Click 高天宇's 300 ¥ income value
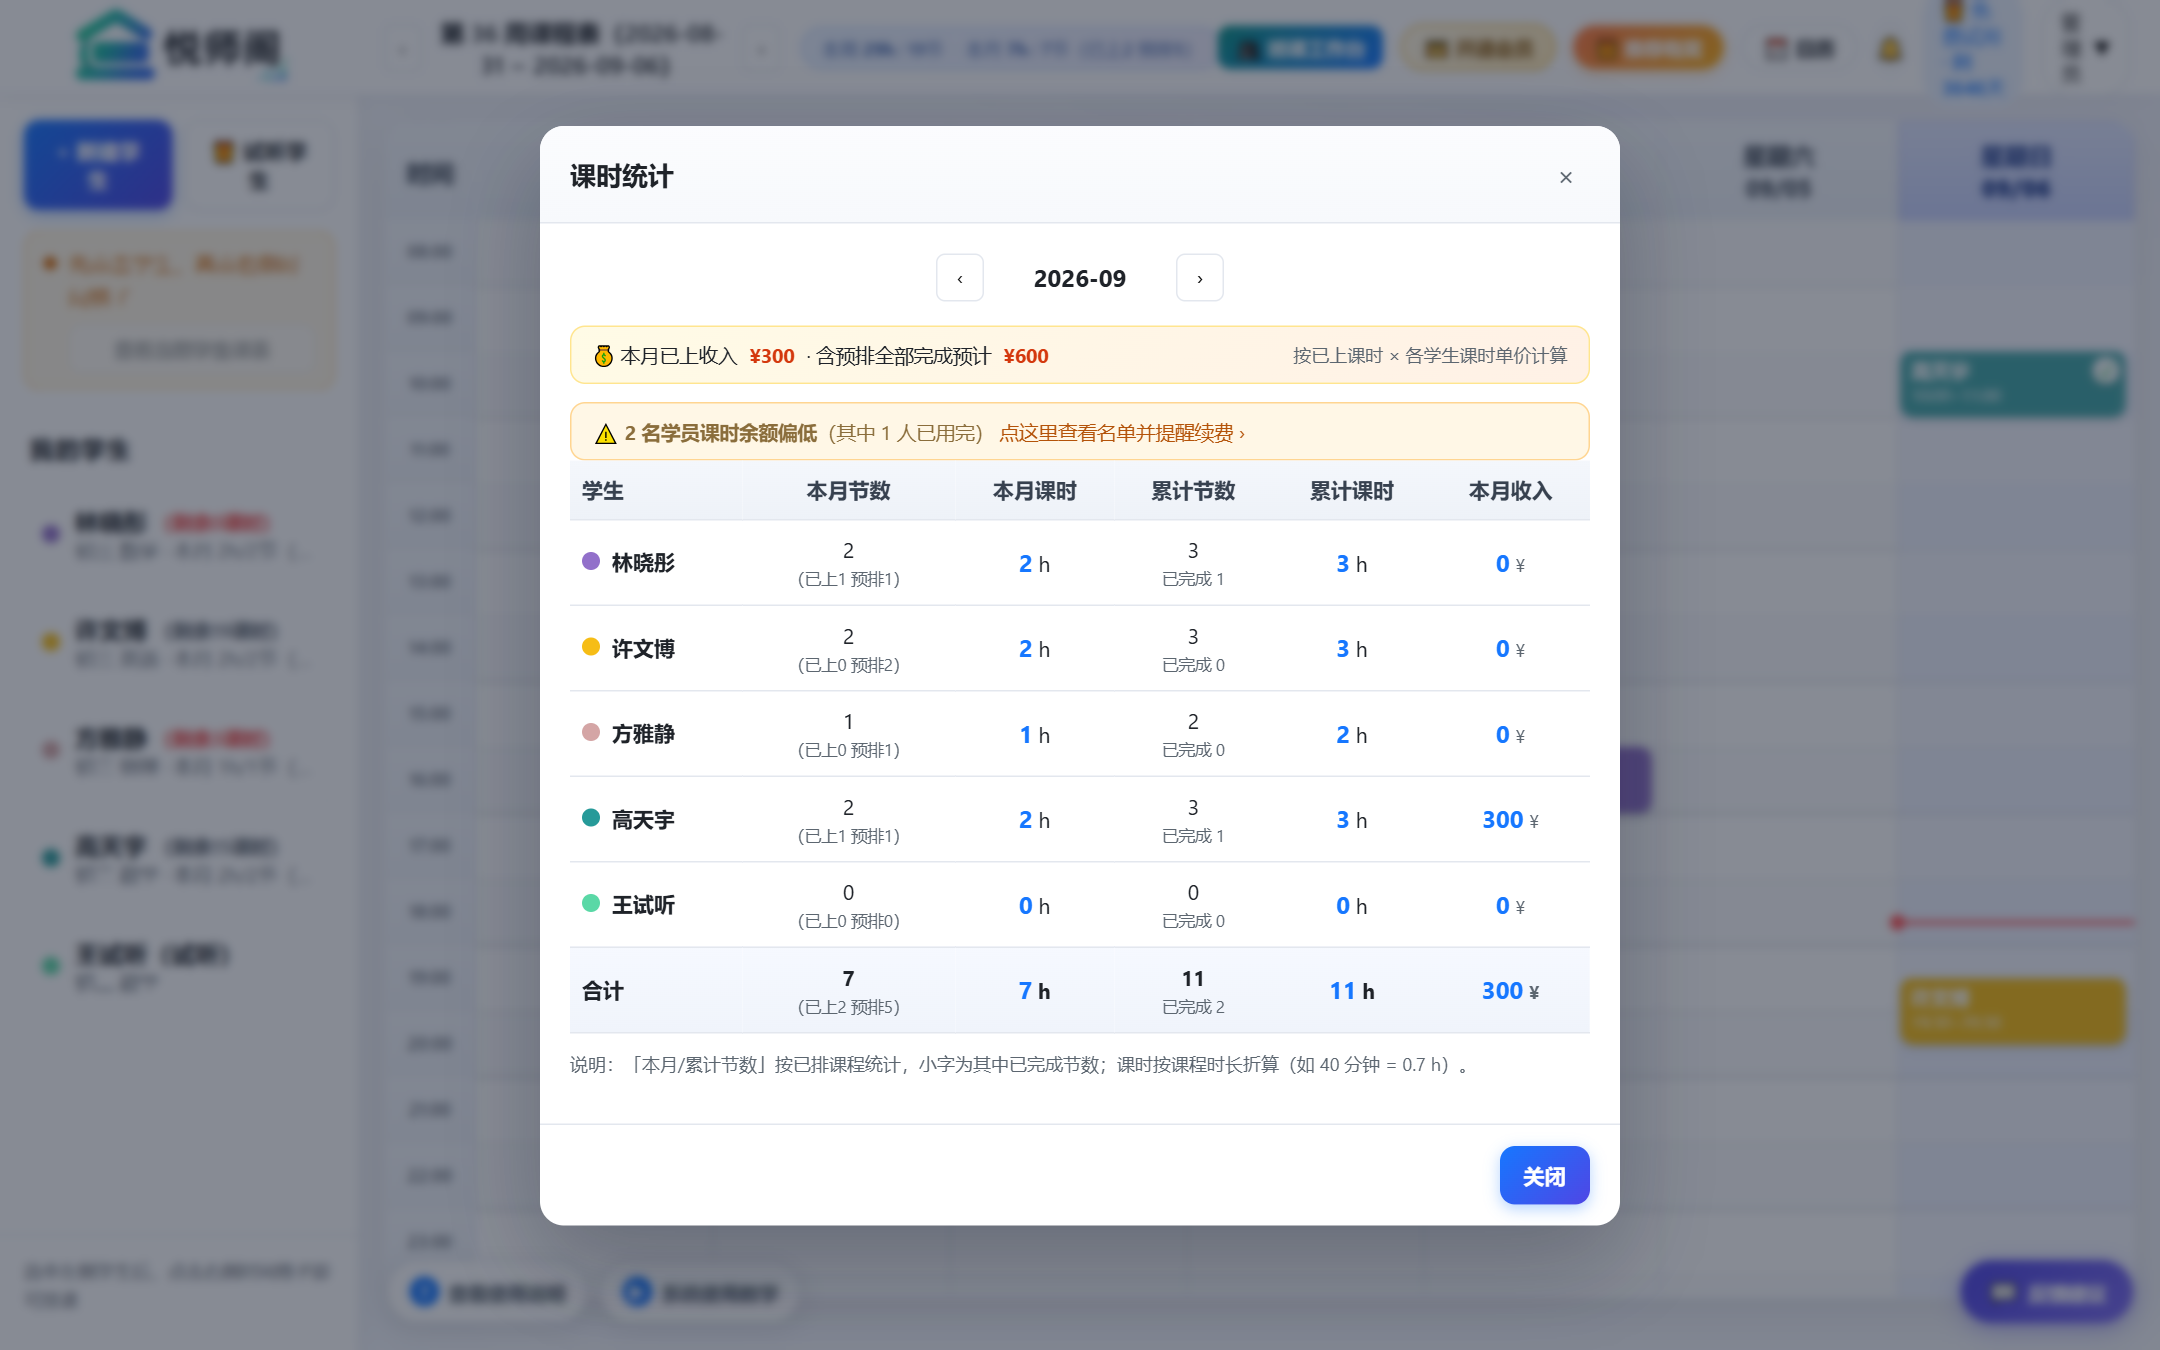This screenshot has width=2160, height=1350. pyautogui.click(x=1510, y=820)
